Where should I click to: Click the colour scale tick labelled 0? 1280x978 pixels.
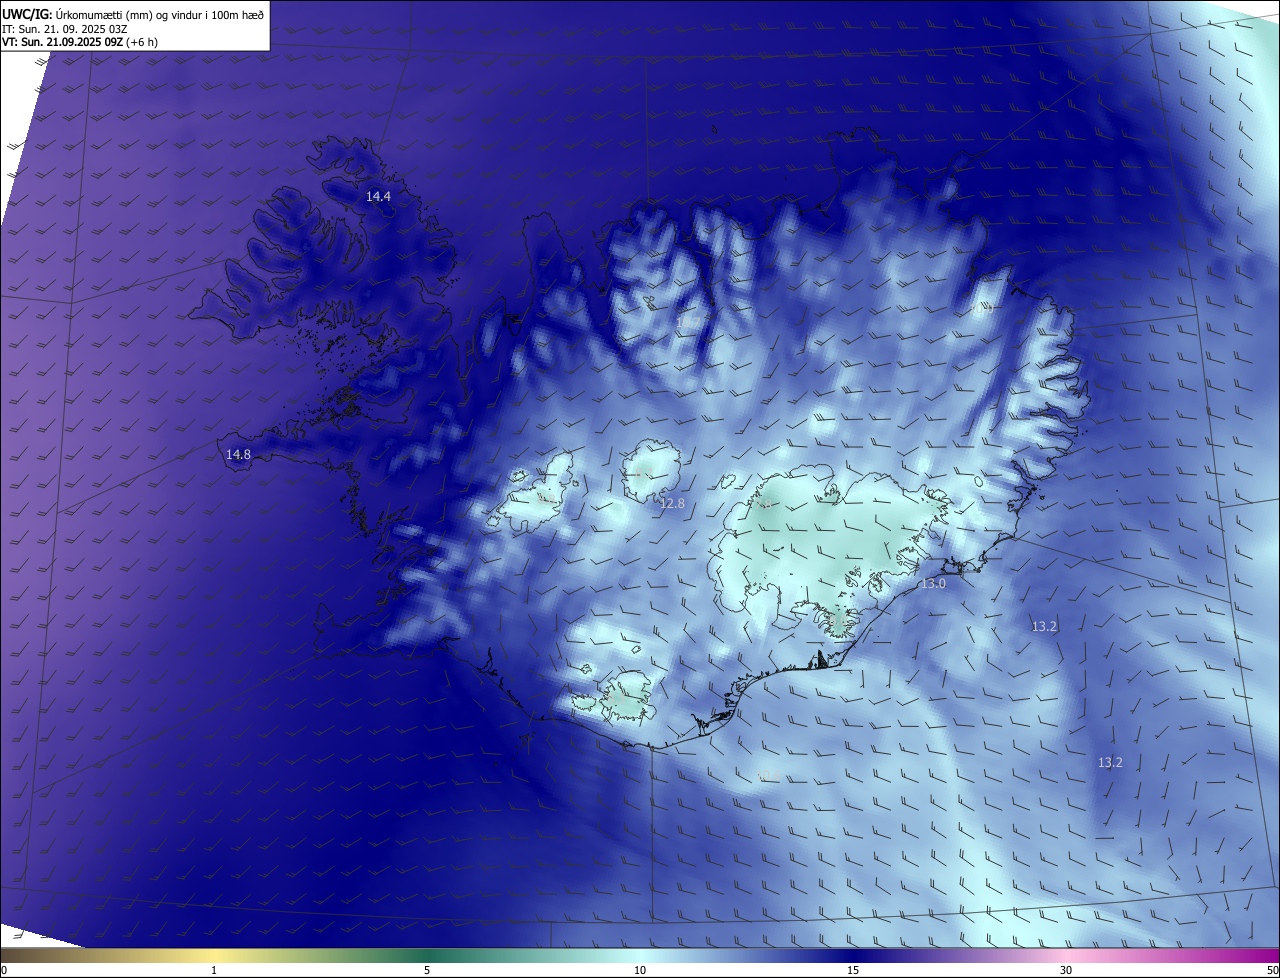4,970
